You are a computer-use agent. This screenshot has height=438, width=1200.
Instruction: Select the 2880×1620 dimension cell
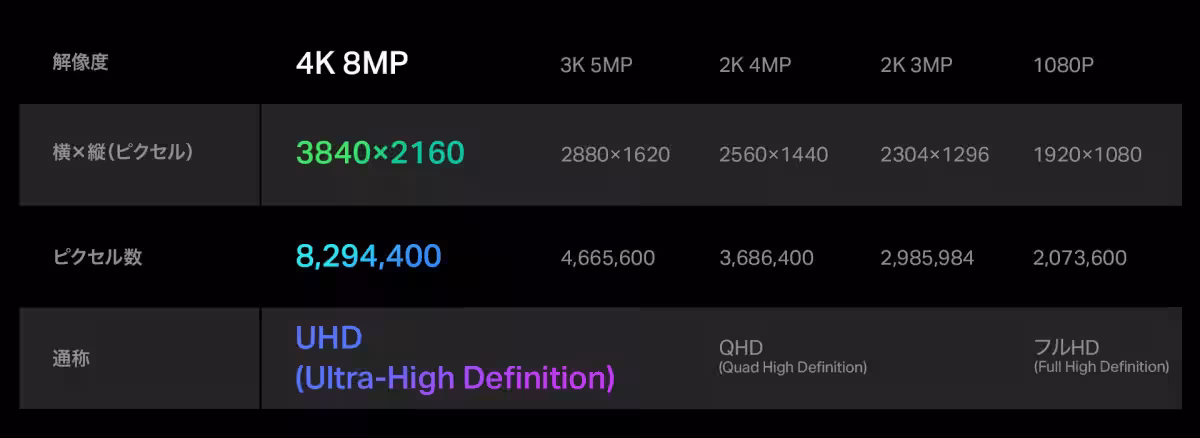point(615,155)
